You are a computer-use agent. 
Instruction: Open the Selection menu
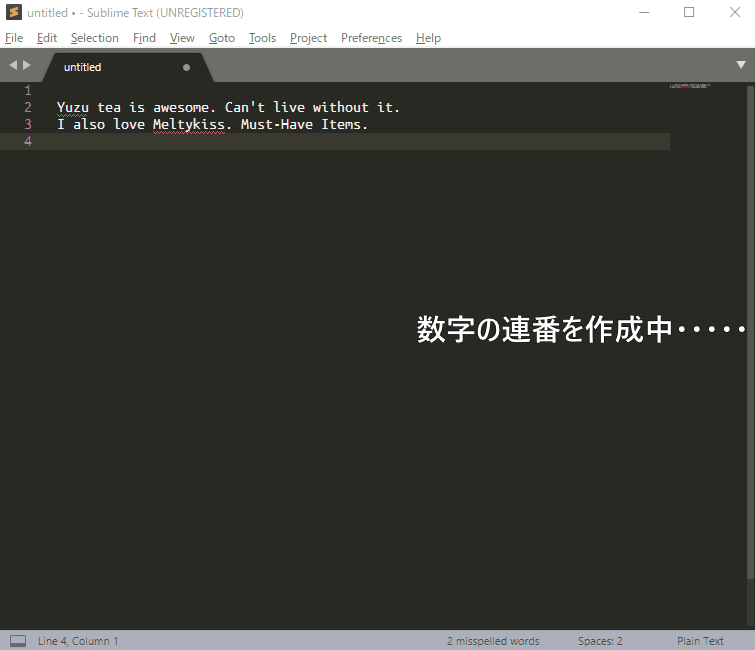point(94,38)
